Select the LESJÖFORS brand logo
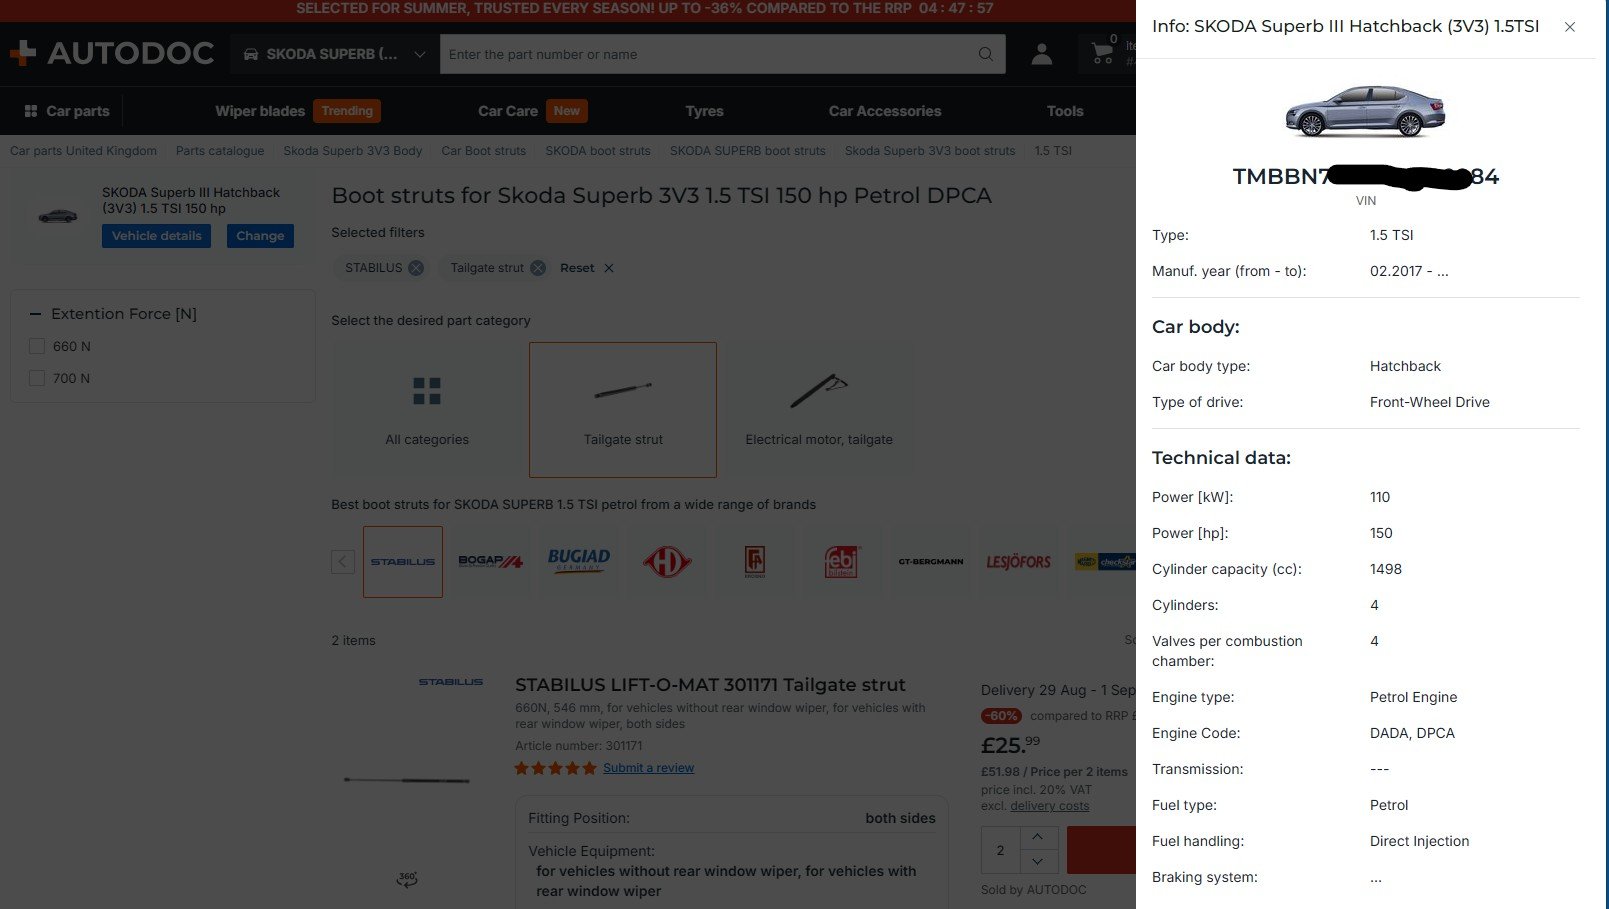 click(x=1019, y=562)
